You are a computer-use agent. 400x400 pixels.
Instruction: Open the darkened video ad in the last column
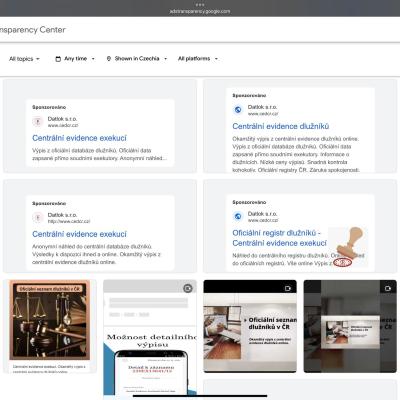pyautogui.click(x=350, y=326)
